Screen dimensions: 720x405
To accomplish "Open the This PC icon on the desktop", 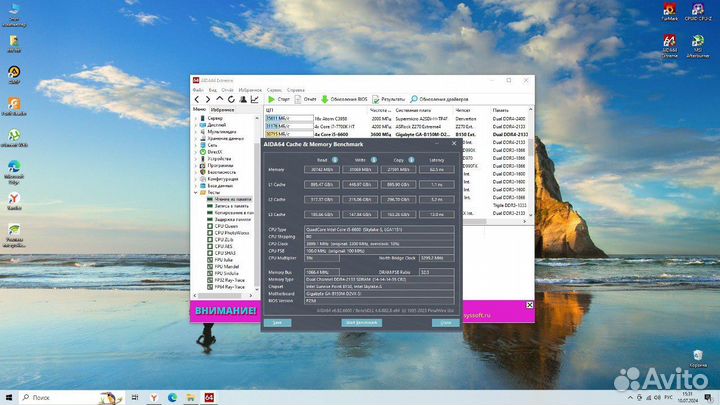I will coord(14,15).
